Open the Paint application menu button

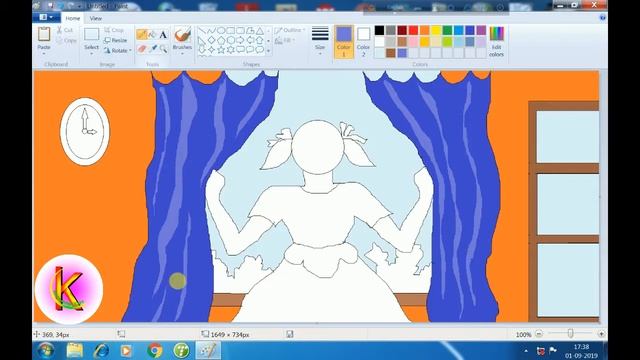pyautogui.click(x=45, y=17)
